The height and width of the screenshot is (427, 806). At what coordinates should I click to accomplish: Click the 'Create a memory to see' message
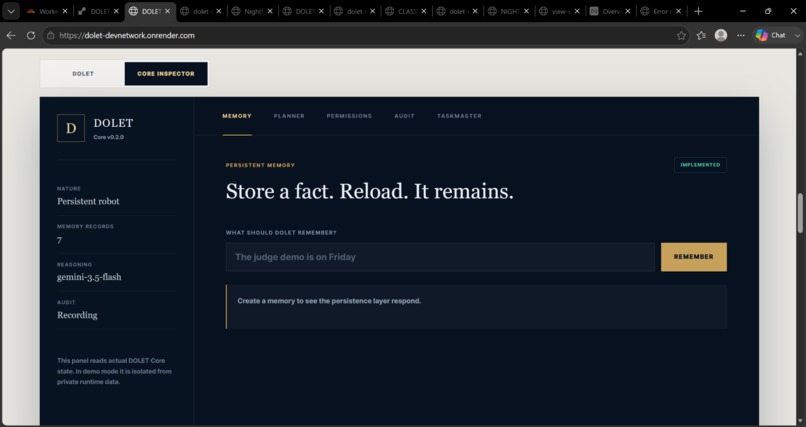(329, 301)
